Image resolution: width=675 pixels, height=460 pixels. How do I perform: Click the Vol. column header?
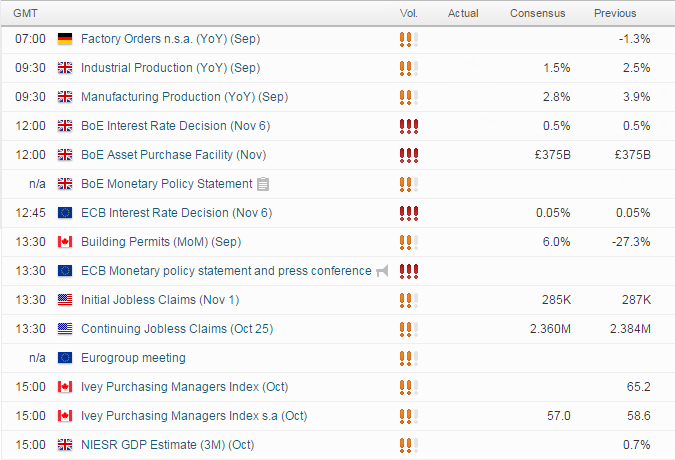(x=409, y=13)
